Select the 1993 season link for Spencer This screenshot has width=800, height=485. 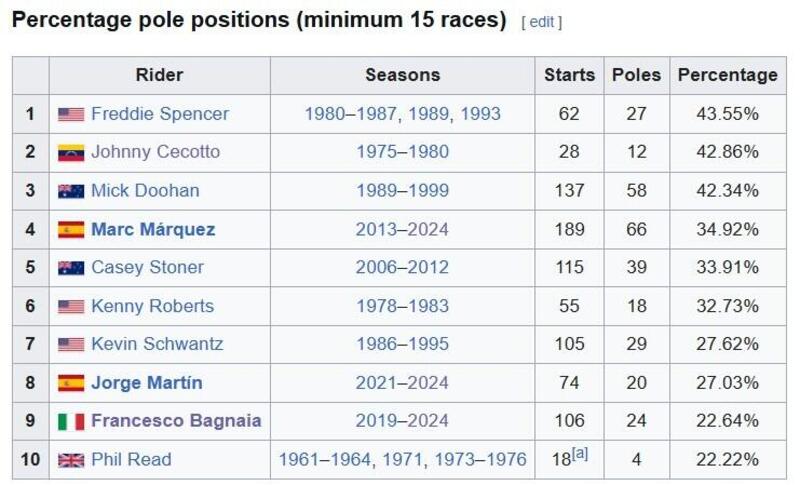pos(481,114)
